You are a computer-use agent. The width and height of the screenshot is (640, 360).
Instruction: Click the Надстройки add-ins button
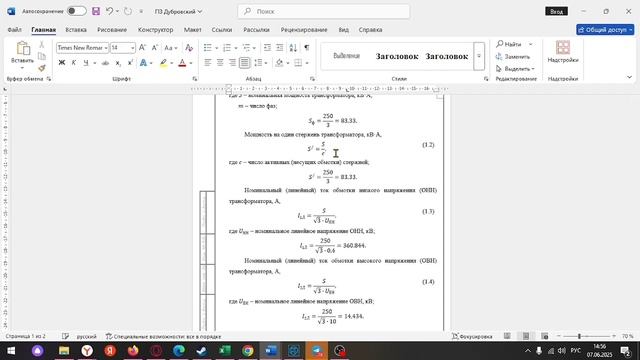(x=563, y=52)
